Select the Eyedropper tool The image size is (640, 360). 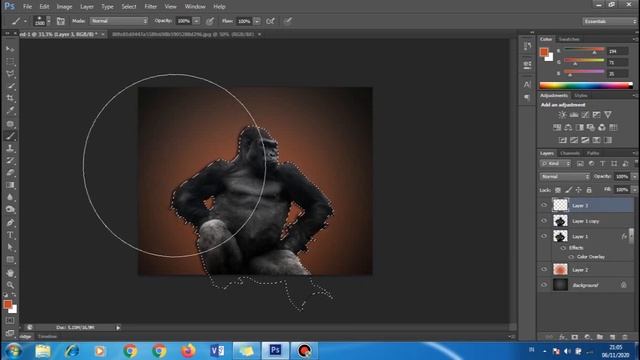click(x=10, y=110)
